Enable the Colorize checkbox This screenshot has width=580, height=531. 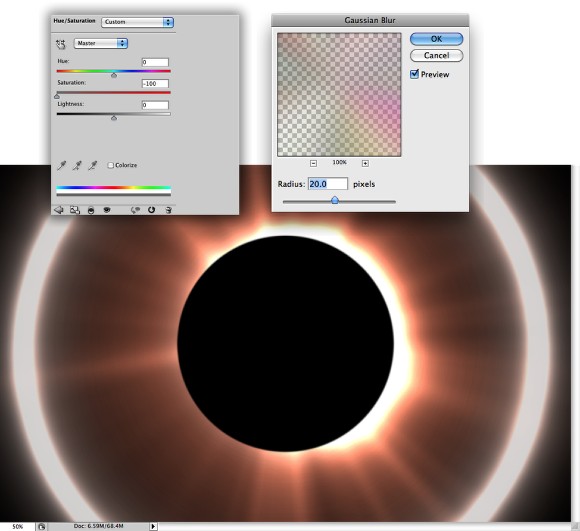(111, 165)
